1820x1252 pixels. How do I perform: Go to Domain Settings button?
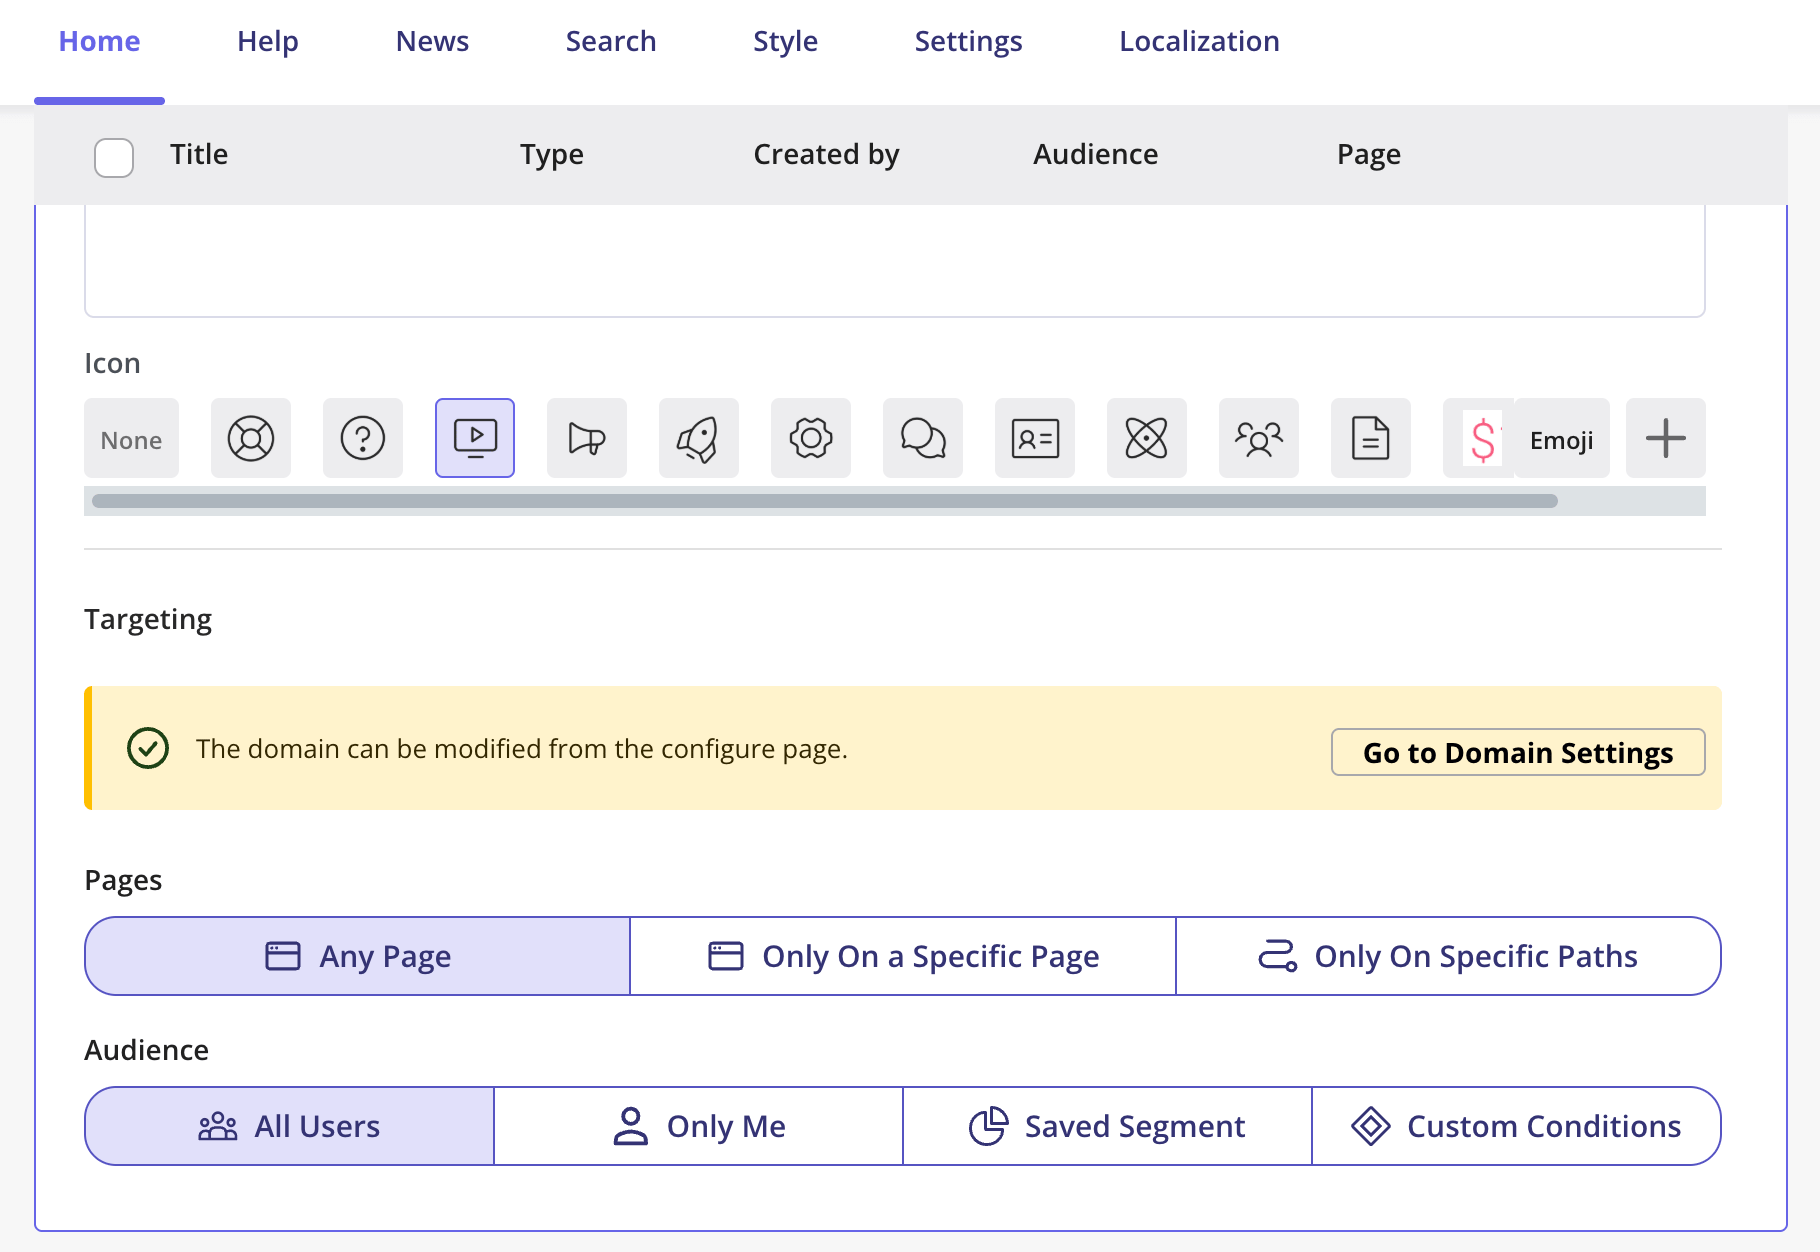[x=1518, y=752]
